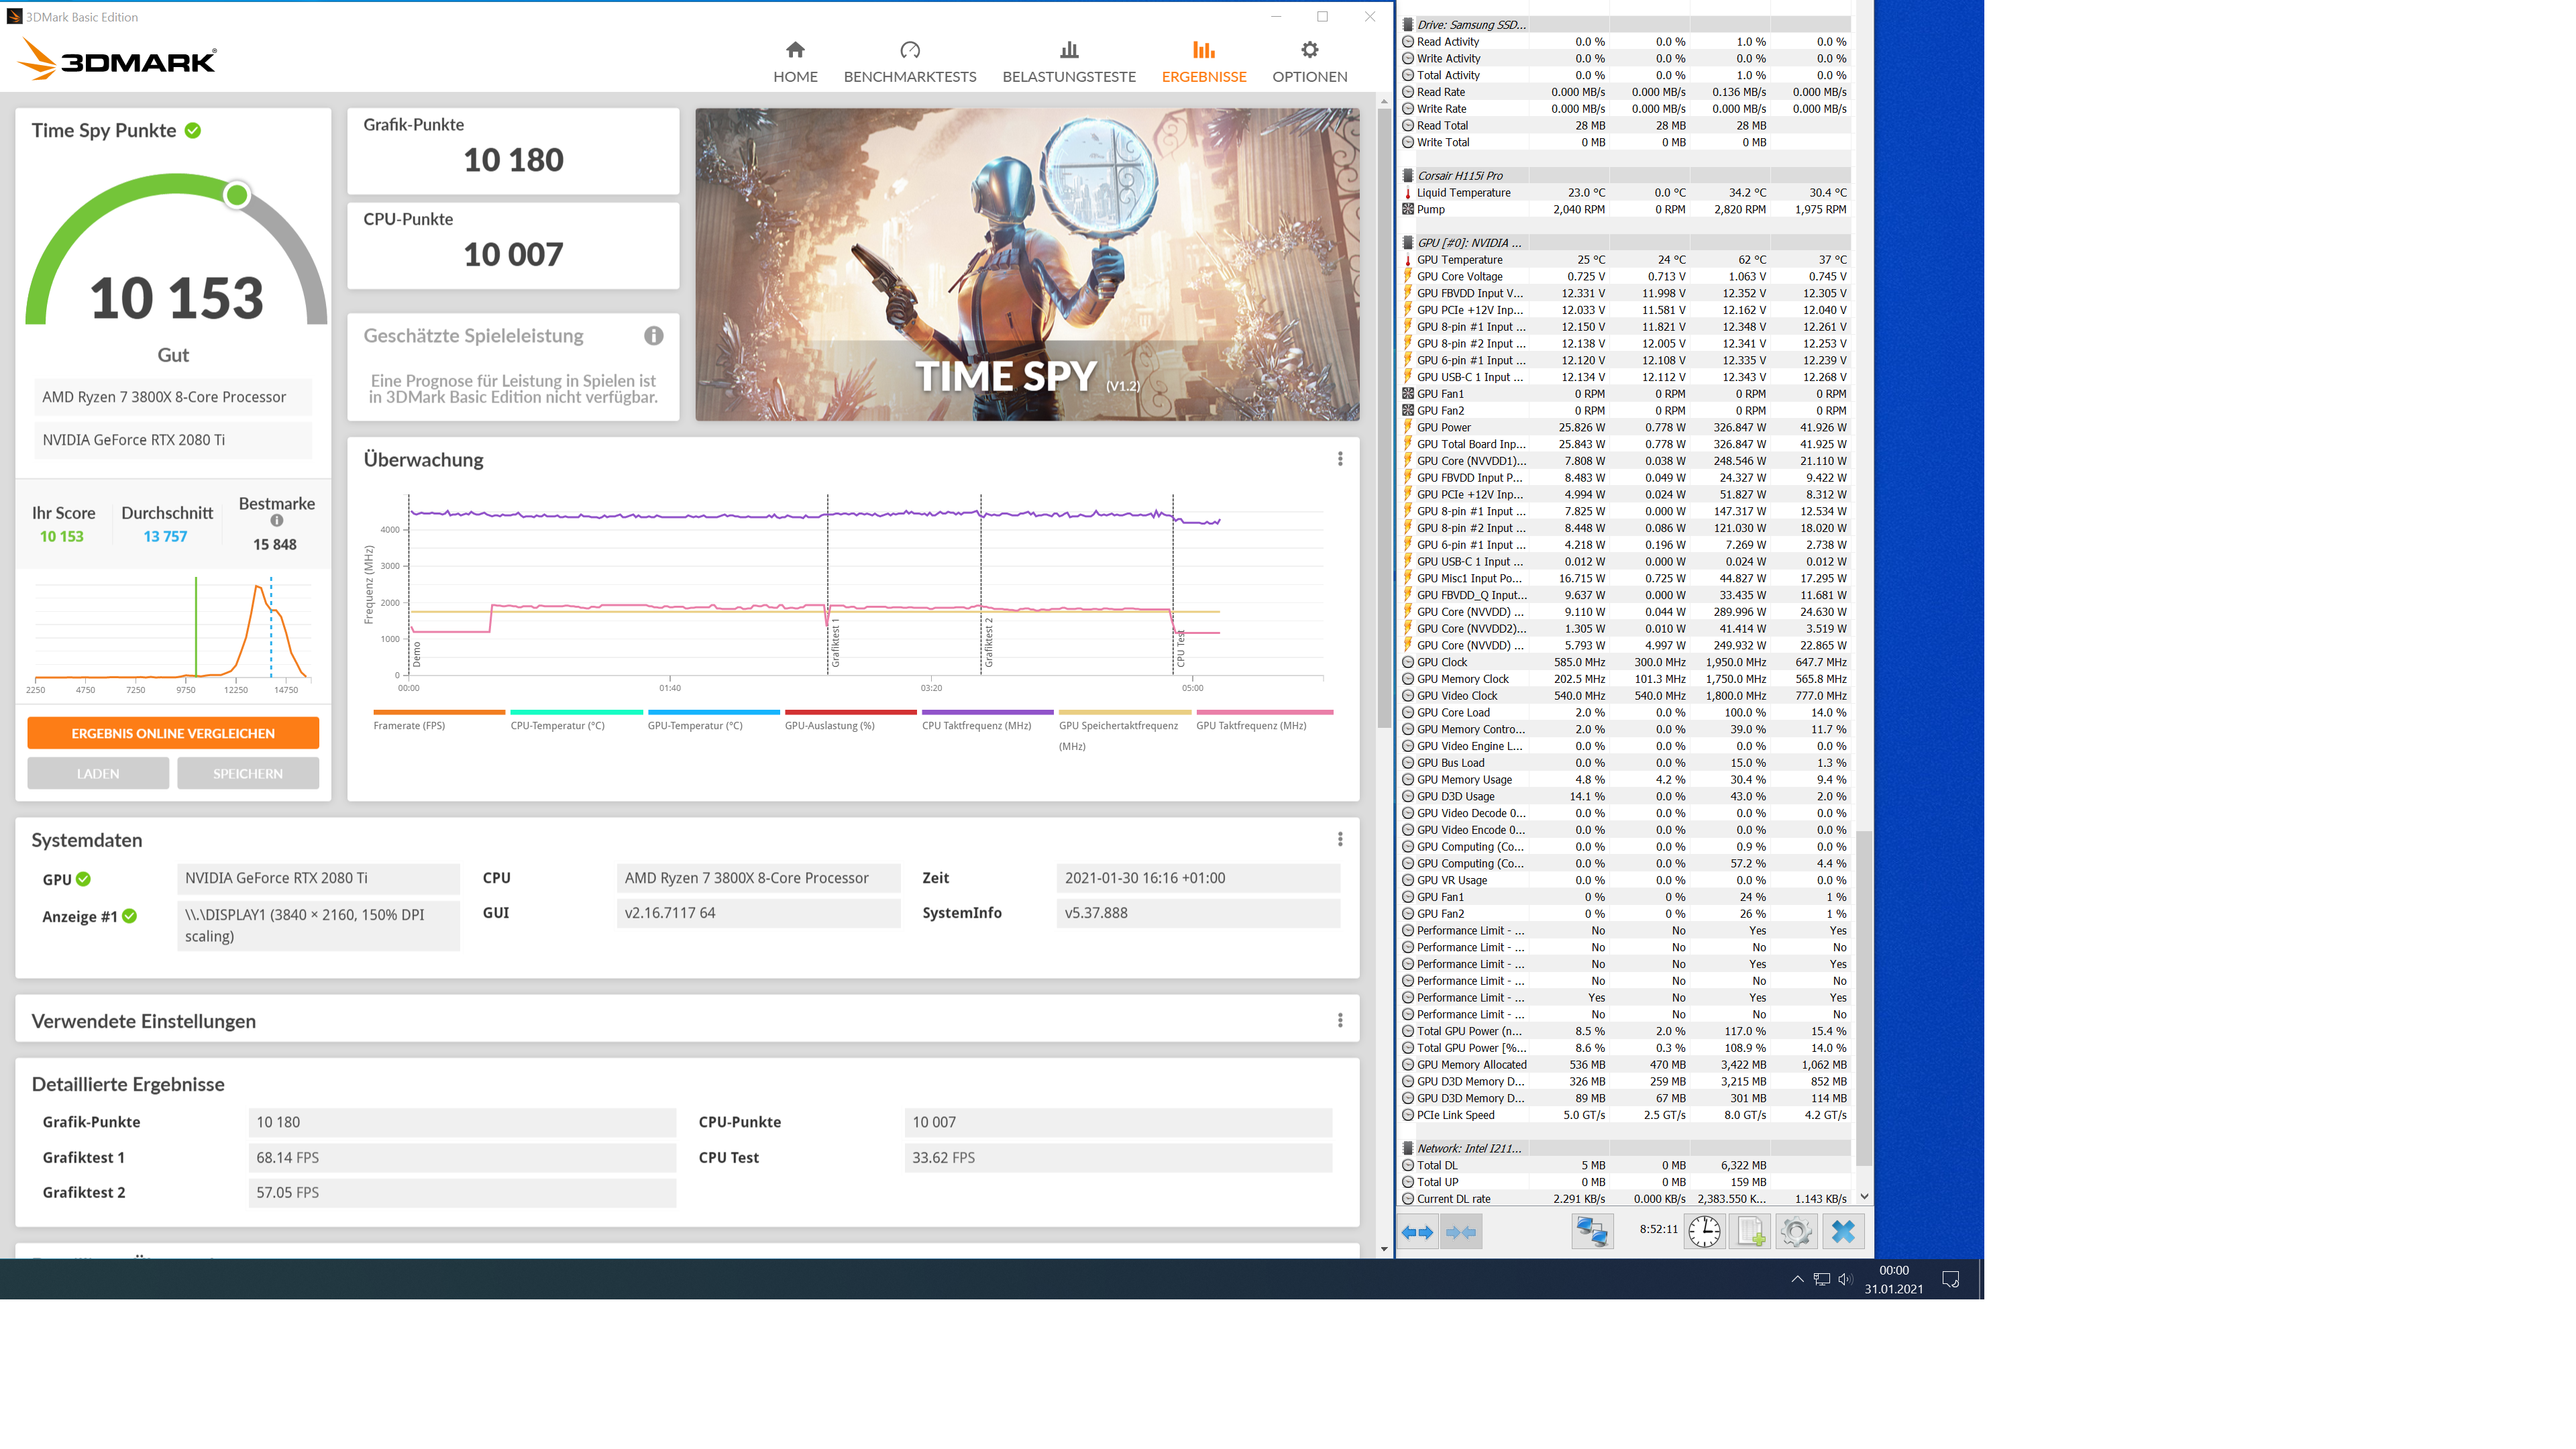Click the Grafiktest 1 marker in the monitoring chart

click(835, 642)
